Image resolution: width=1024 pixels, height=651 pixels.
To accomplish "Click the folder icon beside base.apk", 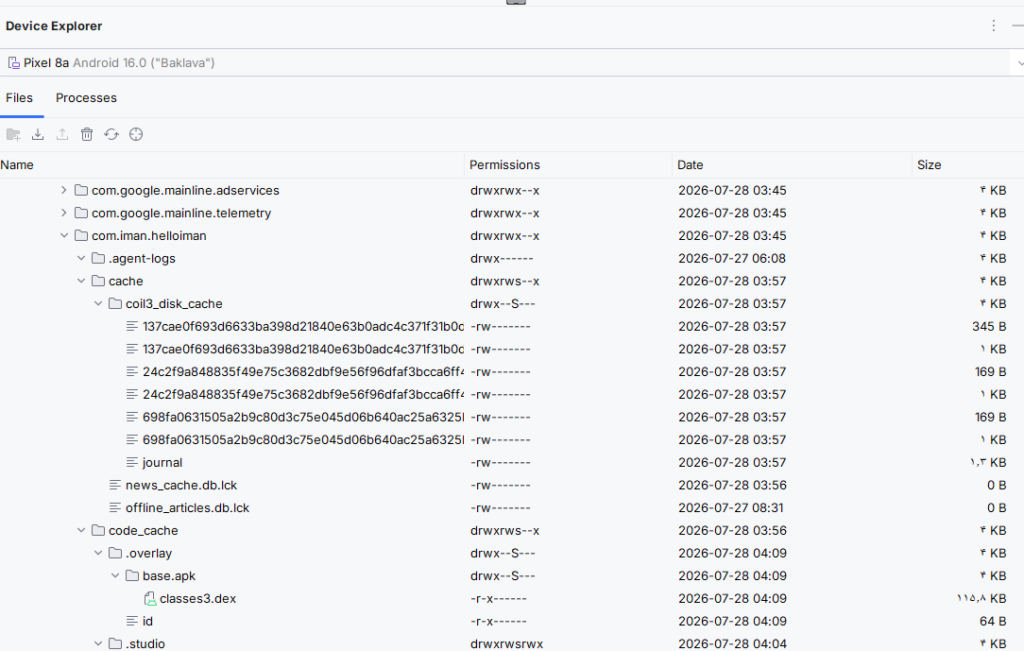I will (133, 576).
